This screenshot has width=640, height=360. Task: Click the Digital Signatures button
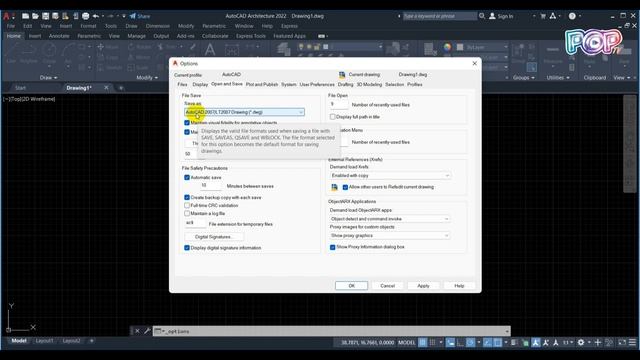(x=214, y=237)
